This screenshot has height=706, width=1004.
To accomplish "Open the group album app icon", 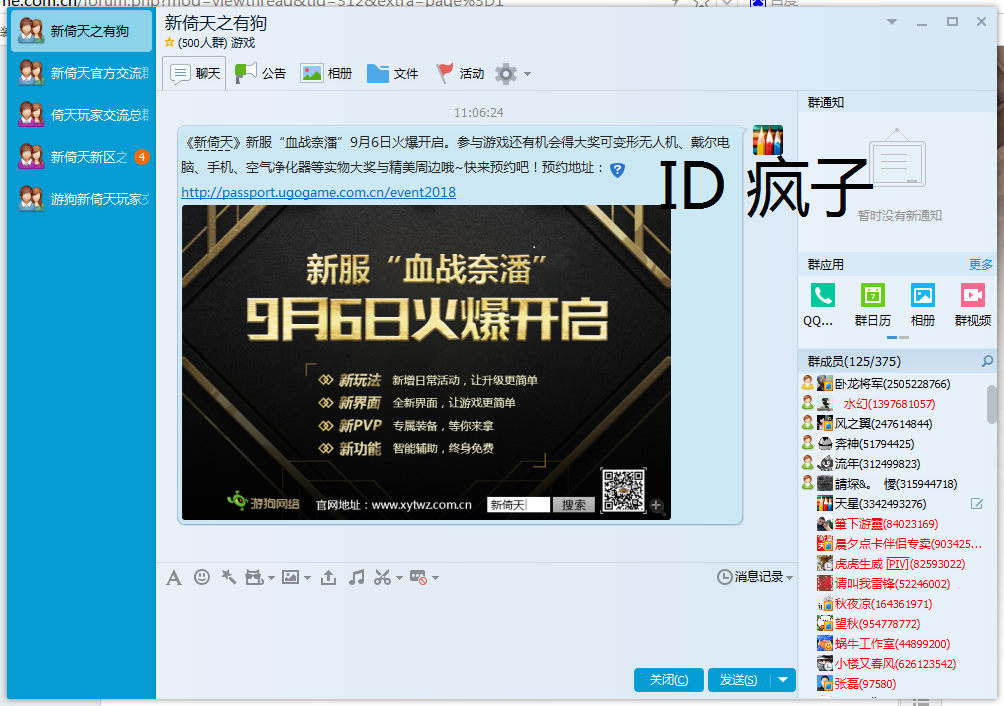I will [921, 295].
